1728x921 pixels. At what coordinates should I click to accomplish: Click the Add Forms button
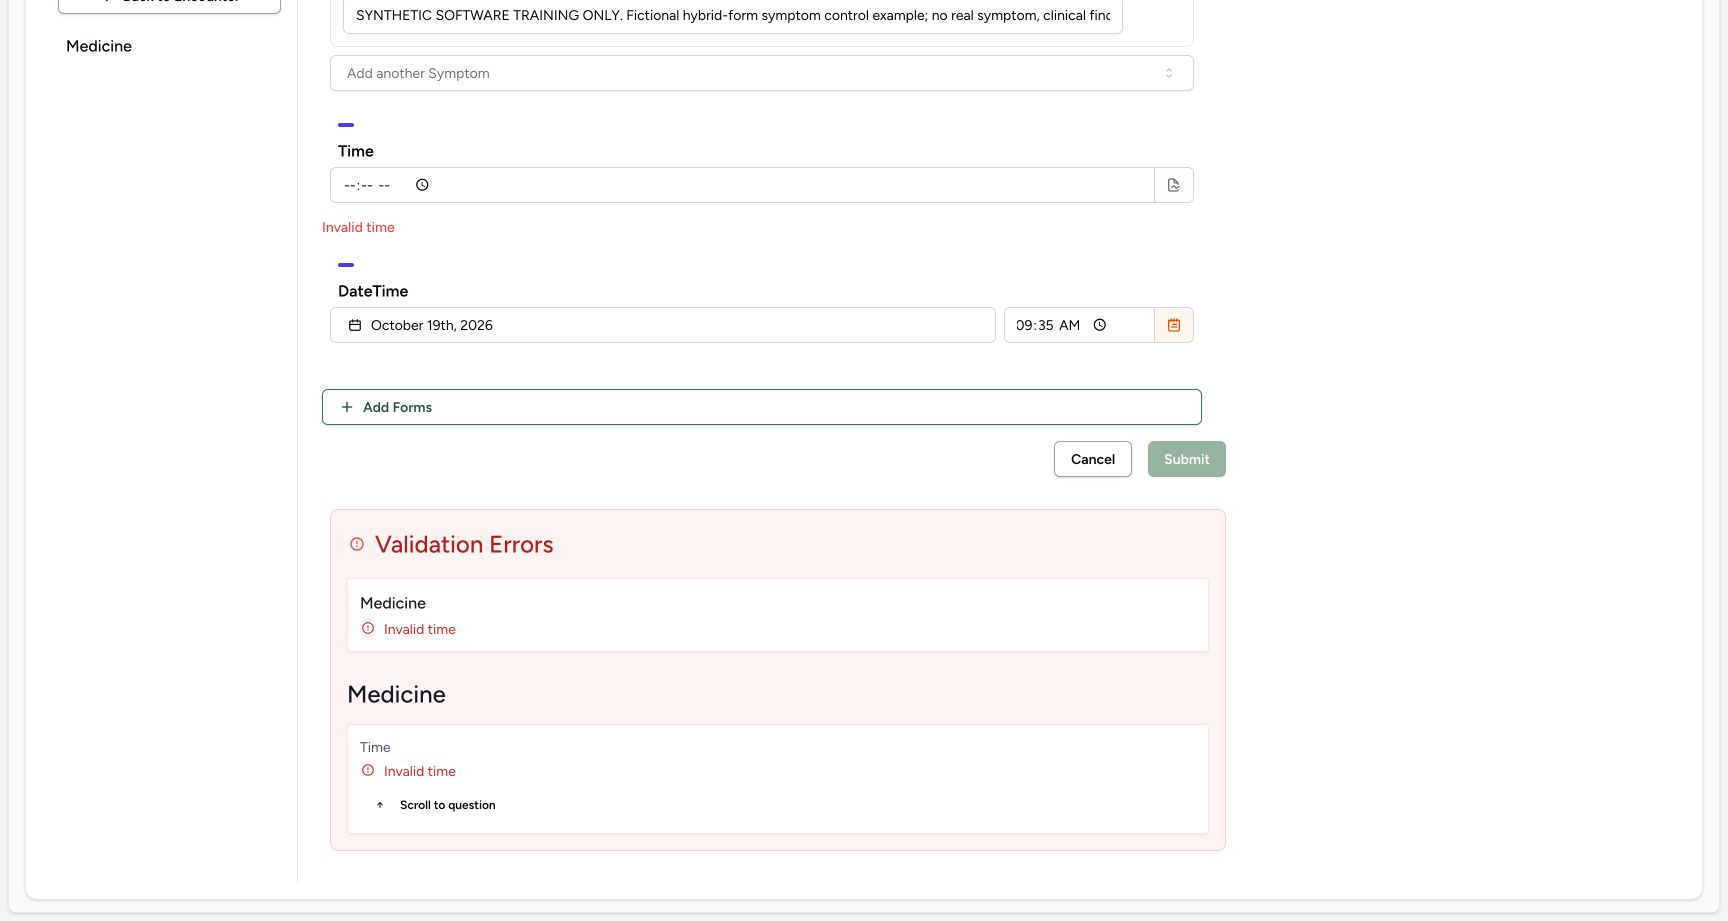pyautogui.click(x=762, y=407)
